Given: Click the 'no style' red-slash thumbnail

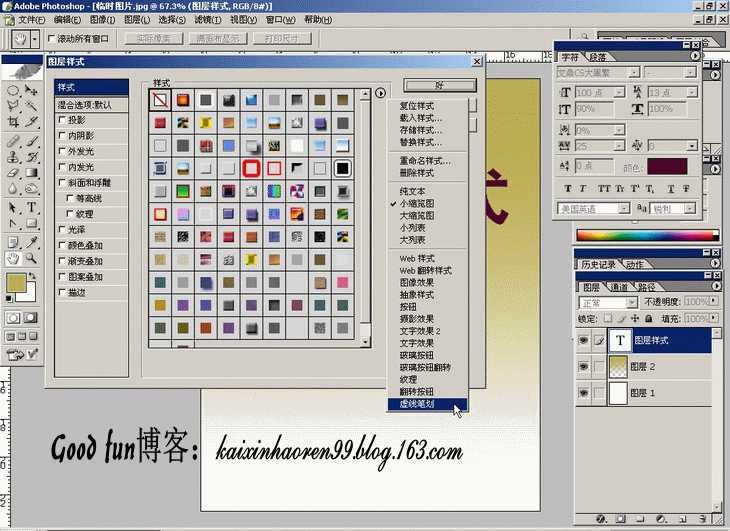Looking at the screenshot, I should (x=160, y=100).
